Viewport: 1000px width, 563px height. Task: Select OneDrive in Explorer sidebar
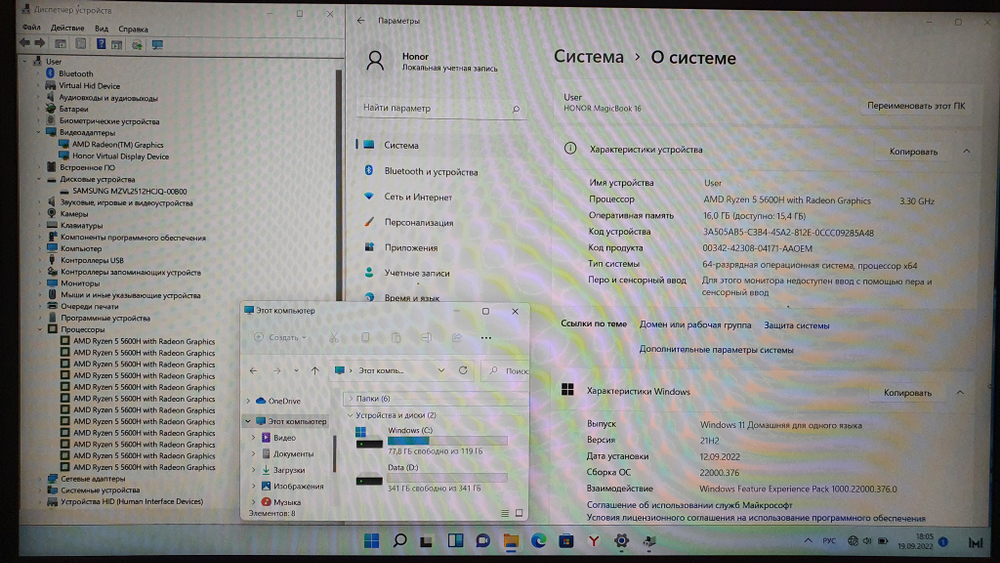tap(284, 401)
